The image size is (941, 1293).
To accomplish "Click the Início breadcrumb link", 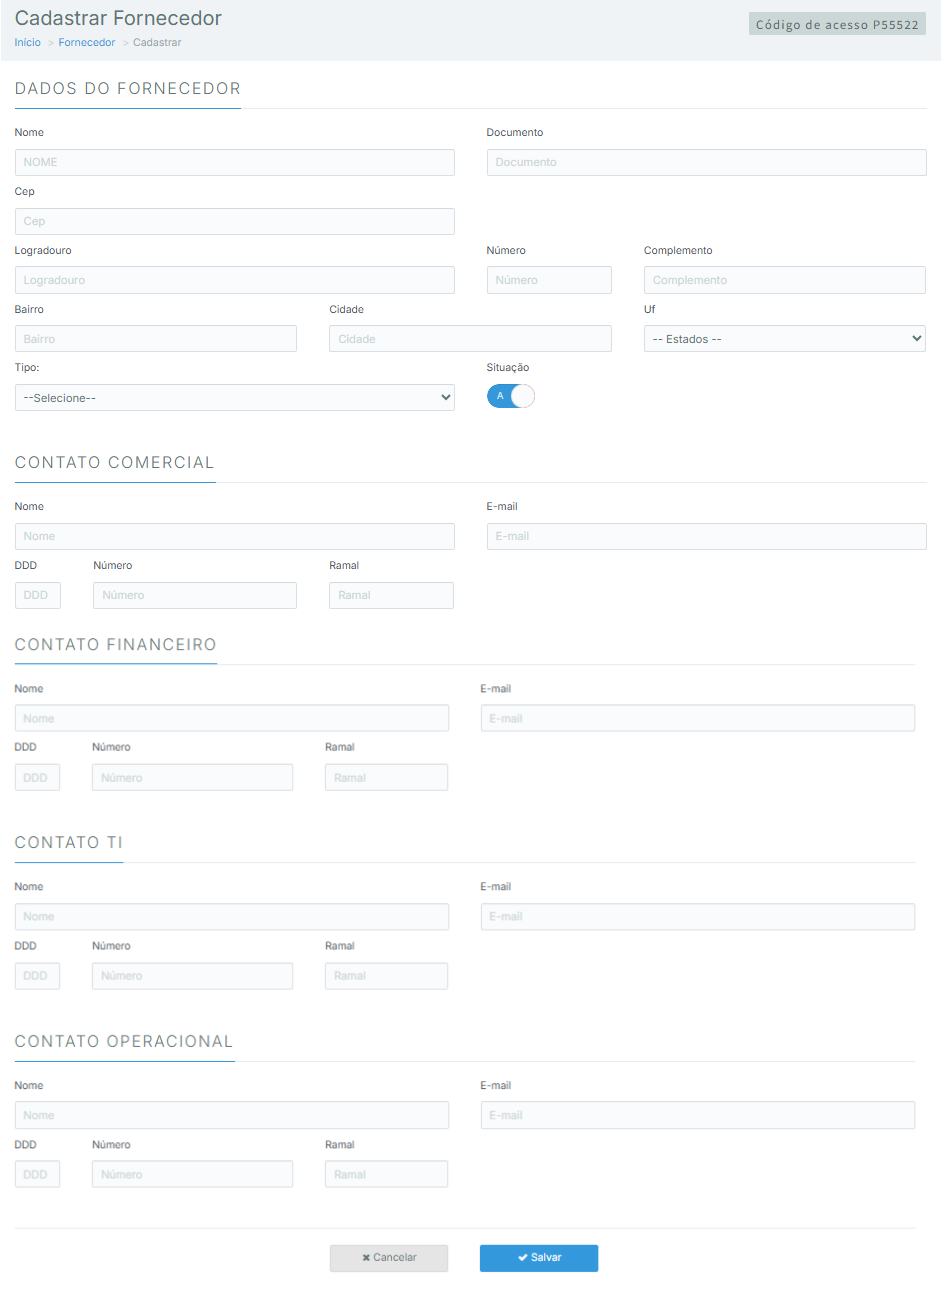I will tap(28, 43).
